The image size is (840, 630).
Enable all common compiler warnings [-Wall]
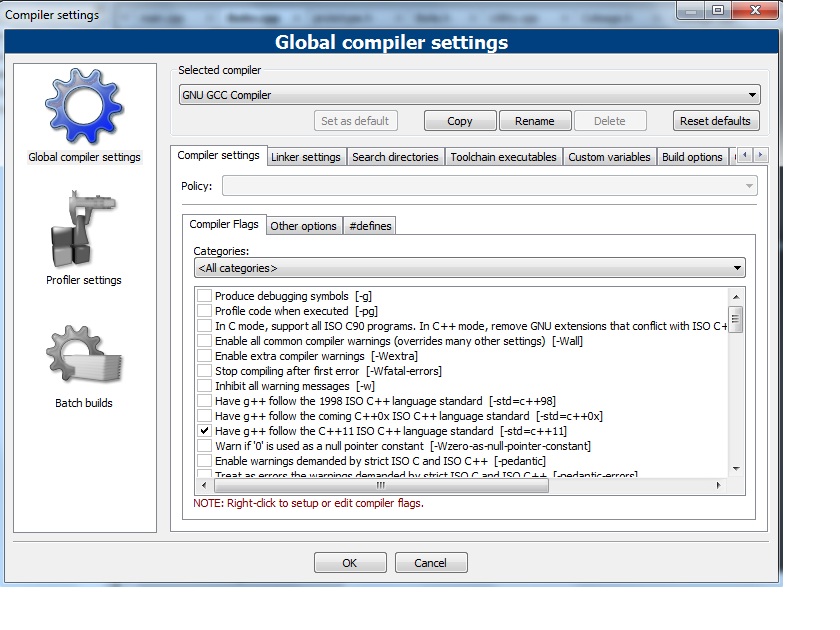[205, 341]
